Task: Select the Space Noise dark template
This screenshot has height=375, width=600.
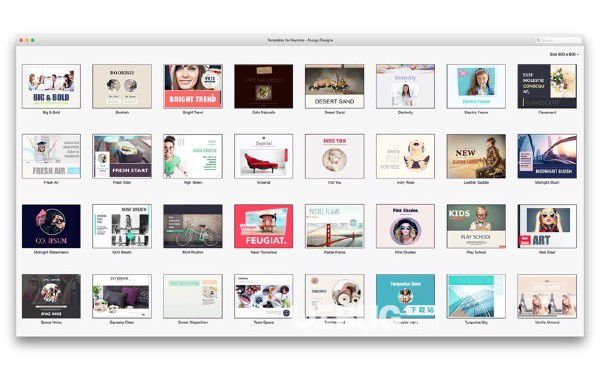Action: pyautogui.click(x=51, y=296)
